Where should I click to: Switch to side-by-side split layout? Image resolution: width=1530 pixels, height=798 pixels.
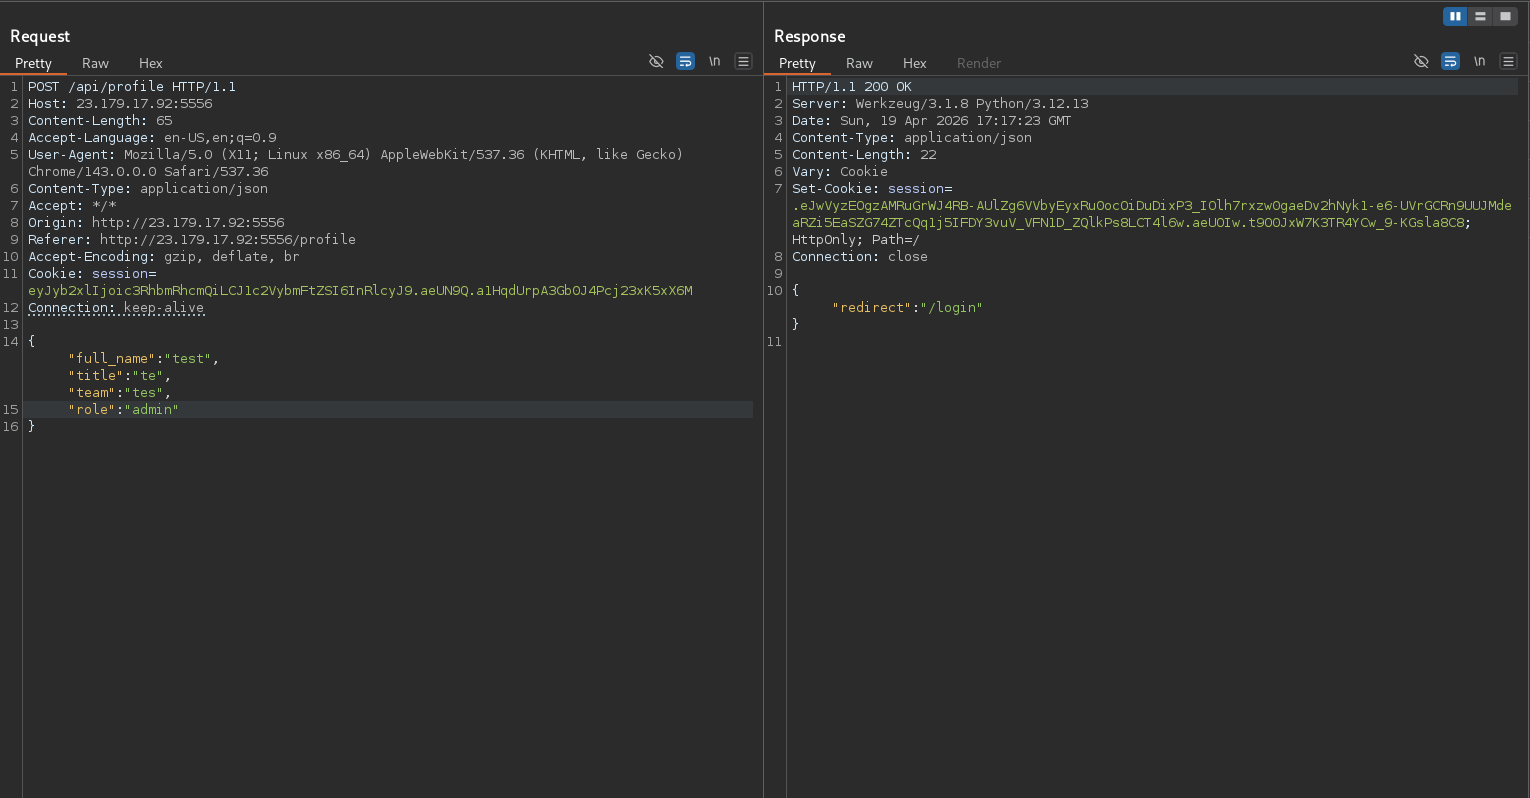click(1455, 16)
